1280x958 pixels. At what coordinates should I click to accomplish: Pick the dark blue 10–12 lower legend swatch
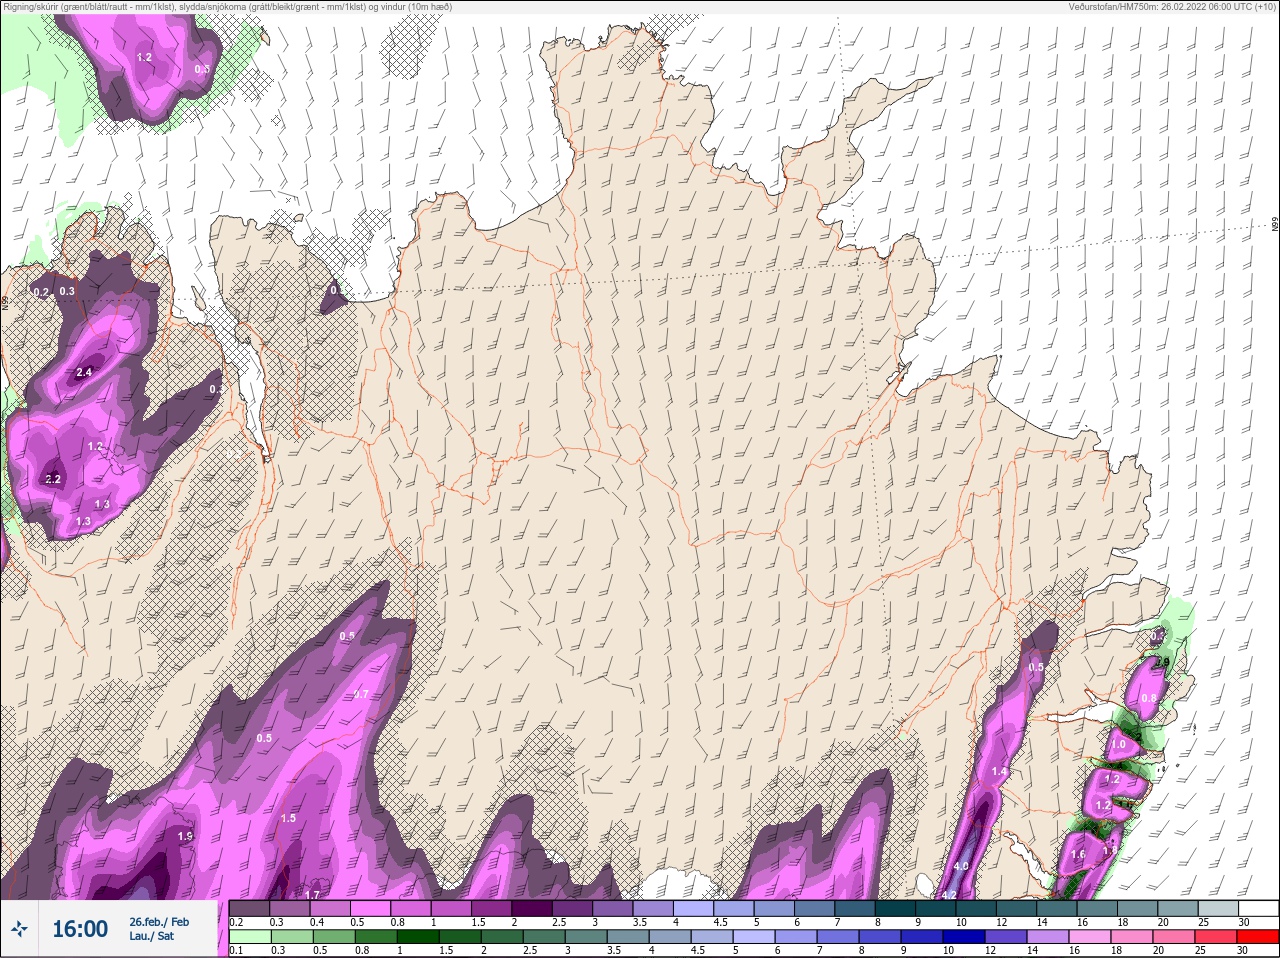point(964,937)
